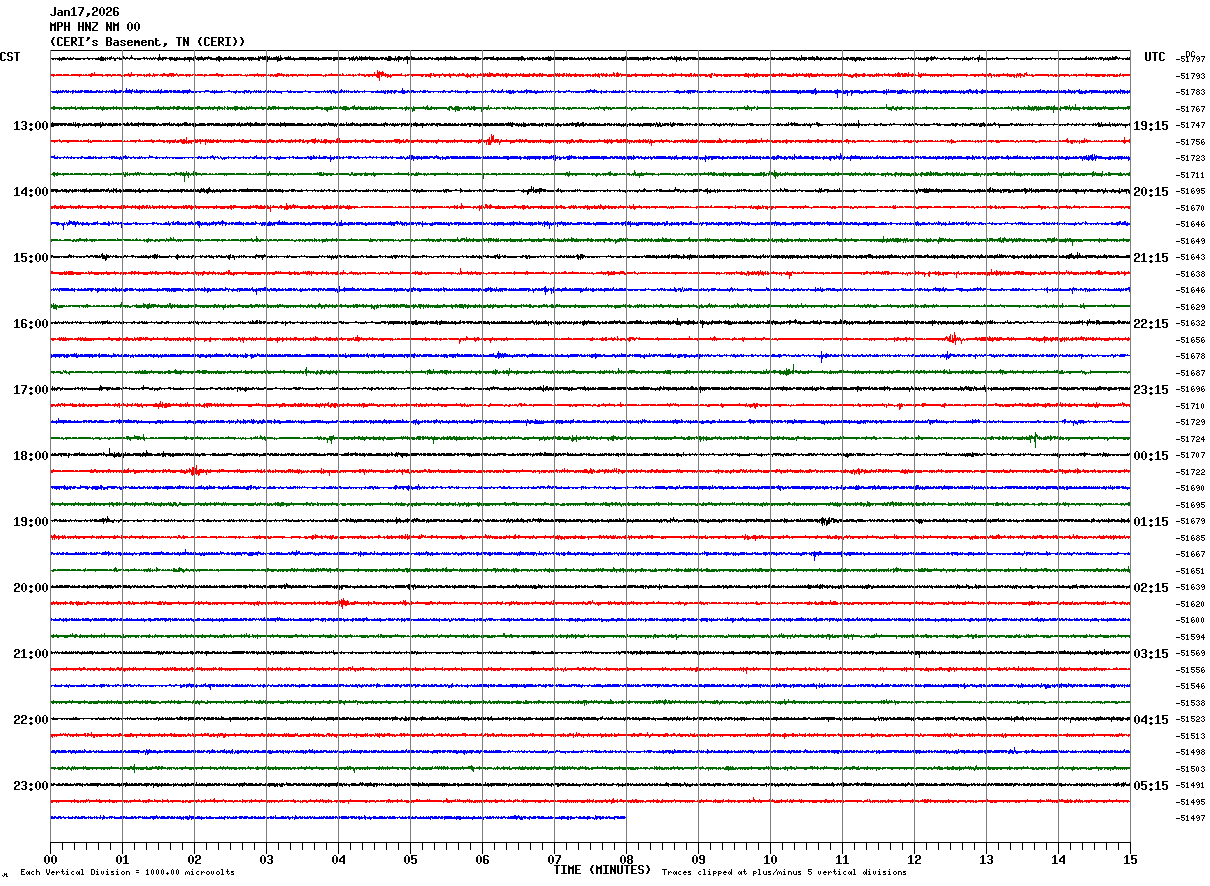
Task: Select the DC offset value -51569
Action: pos(1191,654)
